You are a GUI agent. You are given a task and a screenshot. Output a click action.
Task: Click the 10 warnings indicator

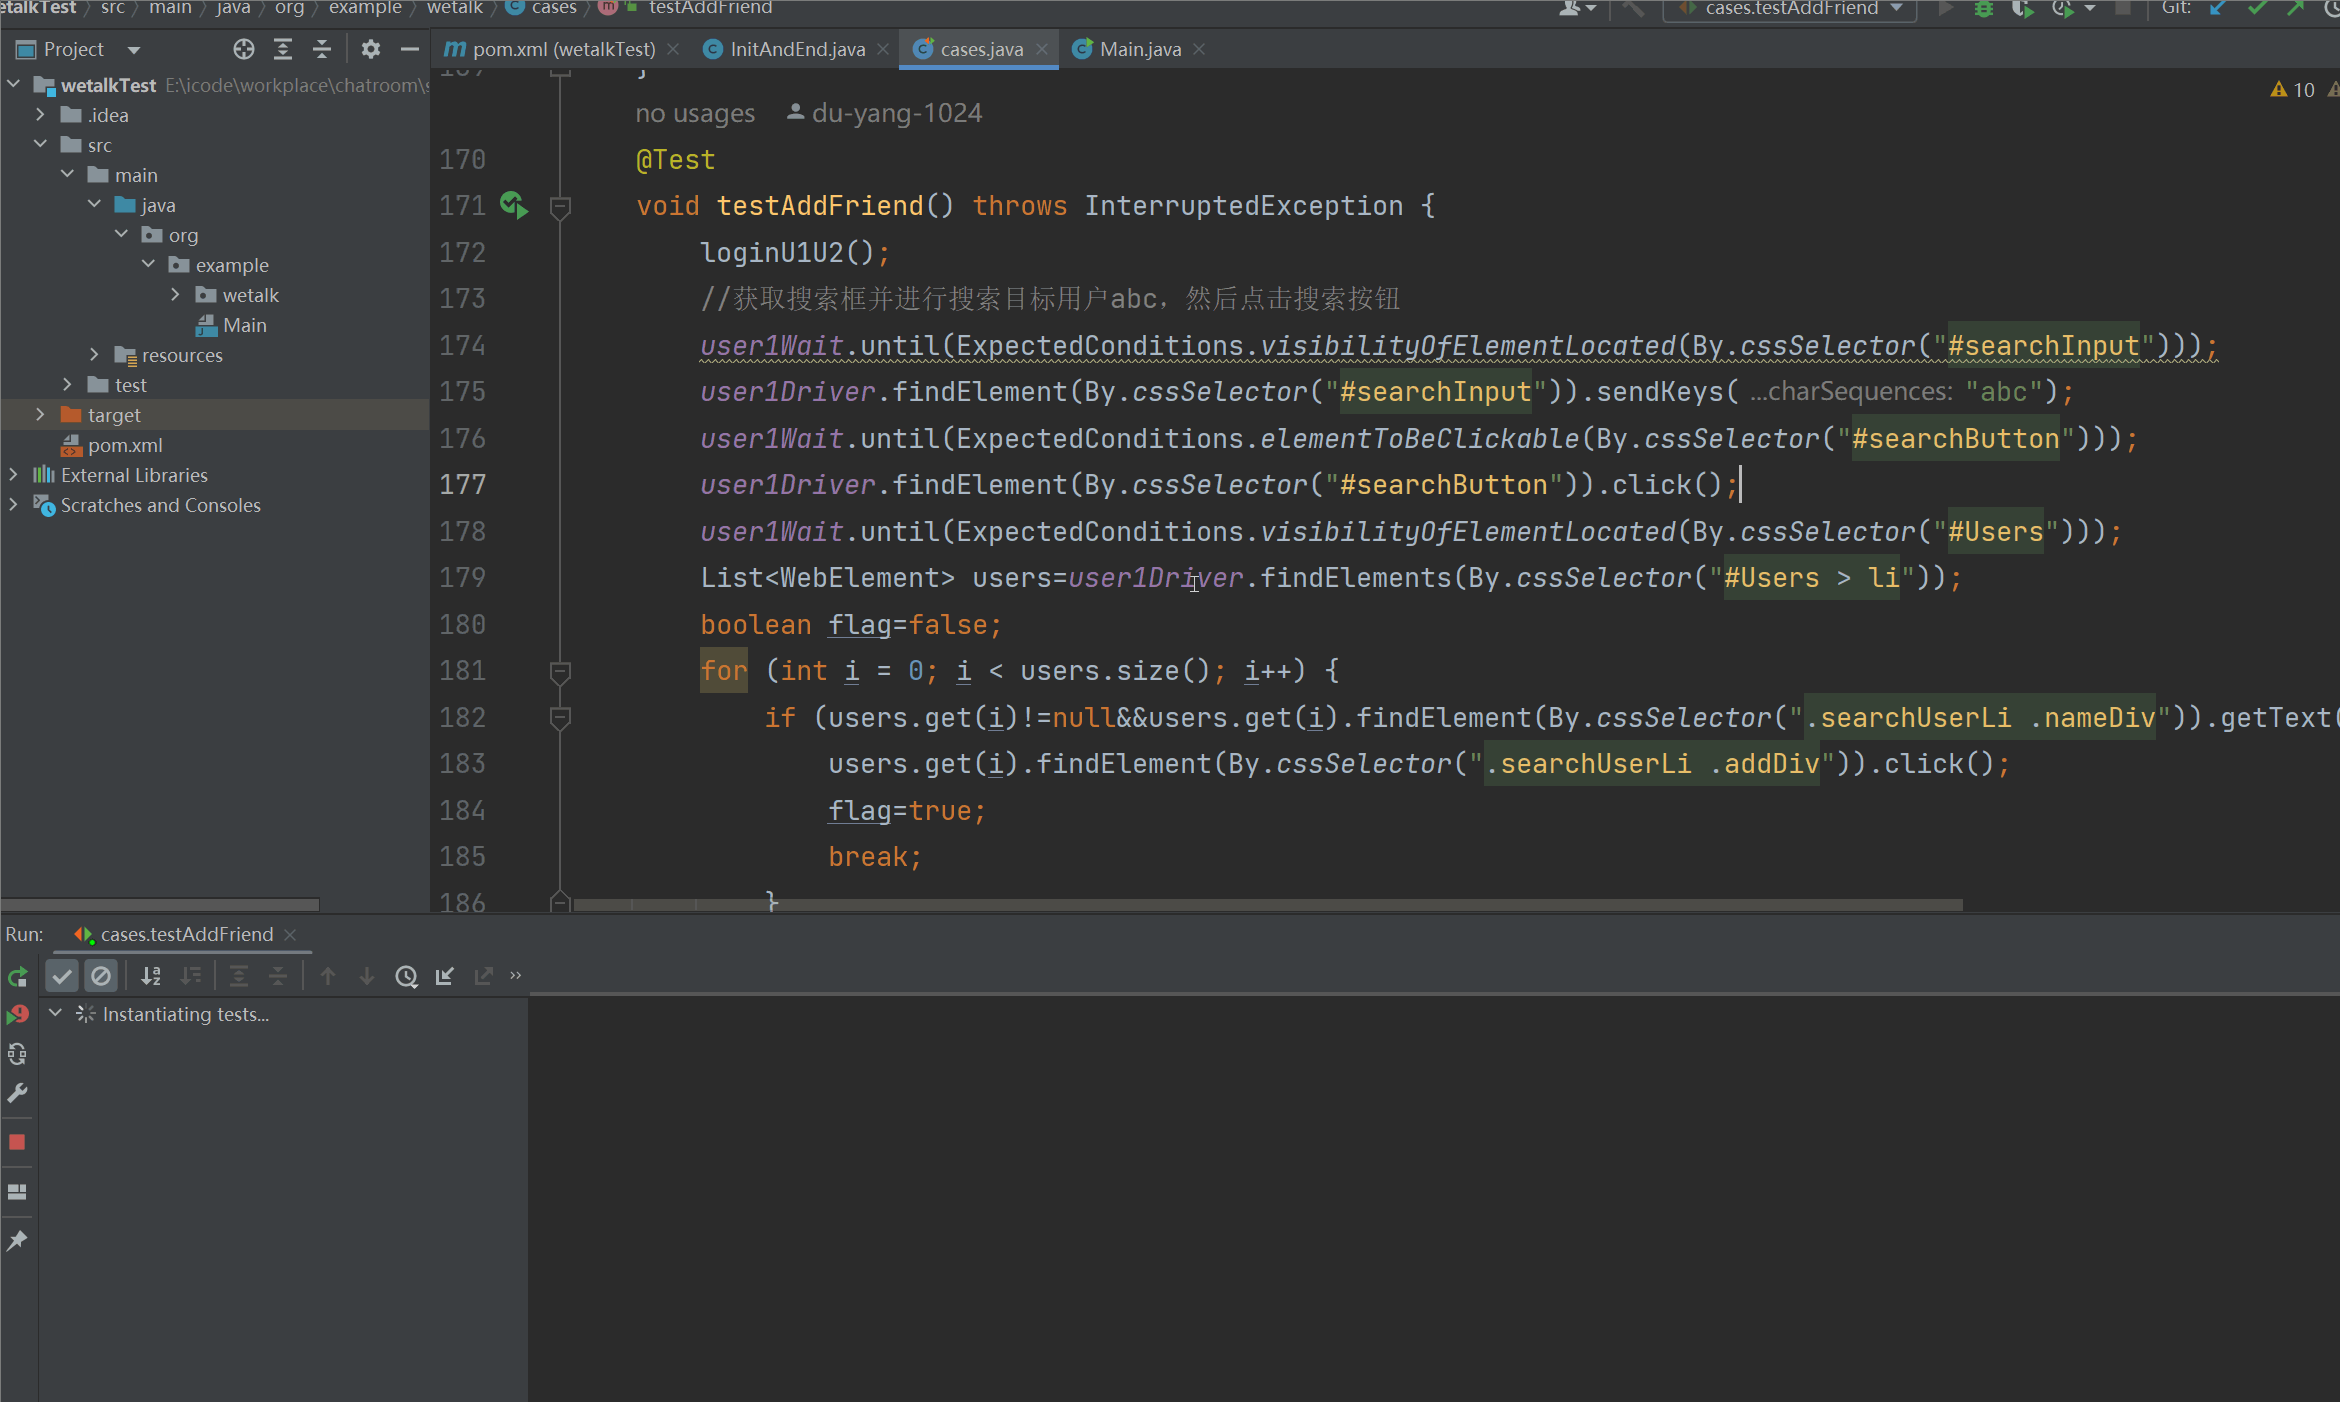pyautogui.click(x=2294, y=90)
